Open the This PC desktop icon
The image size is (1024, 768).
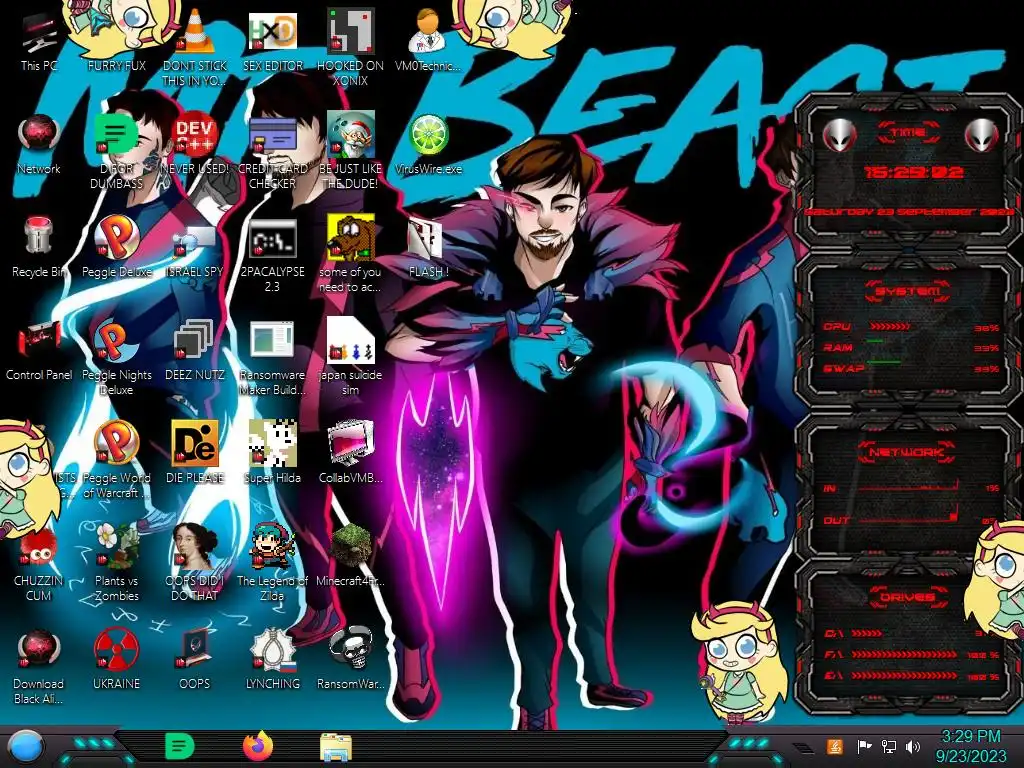39,34
